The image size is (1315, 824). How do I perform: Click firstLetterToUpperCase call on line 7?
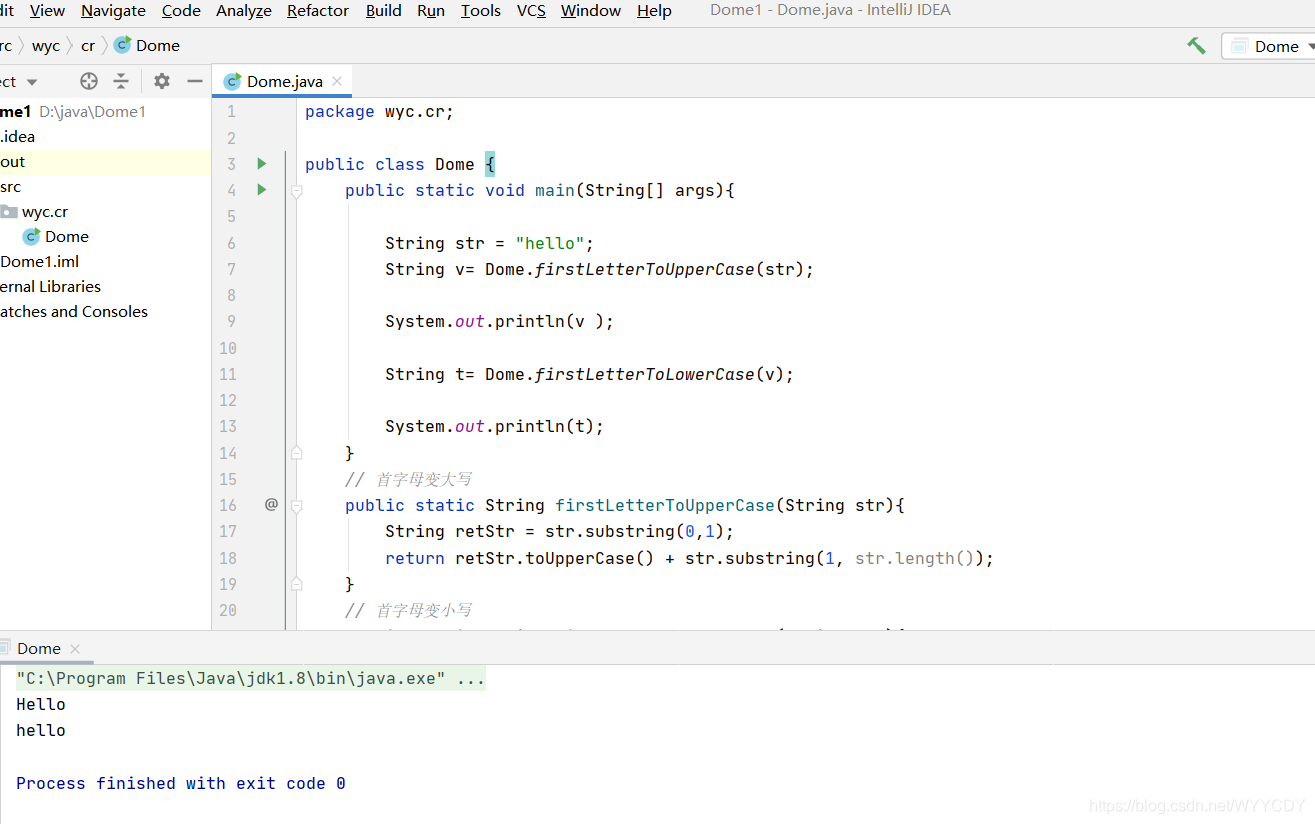pos(645,269)
